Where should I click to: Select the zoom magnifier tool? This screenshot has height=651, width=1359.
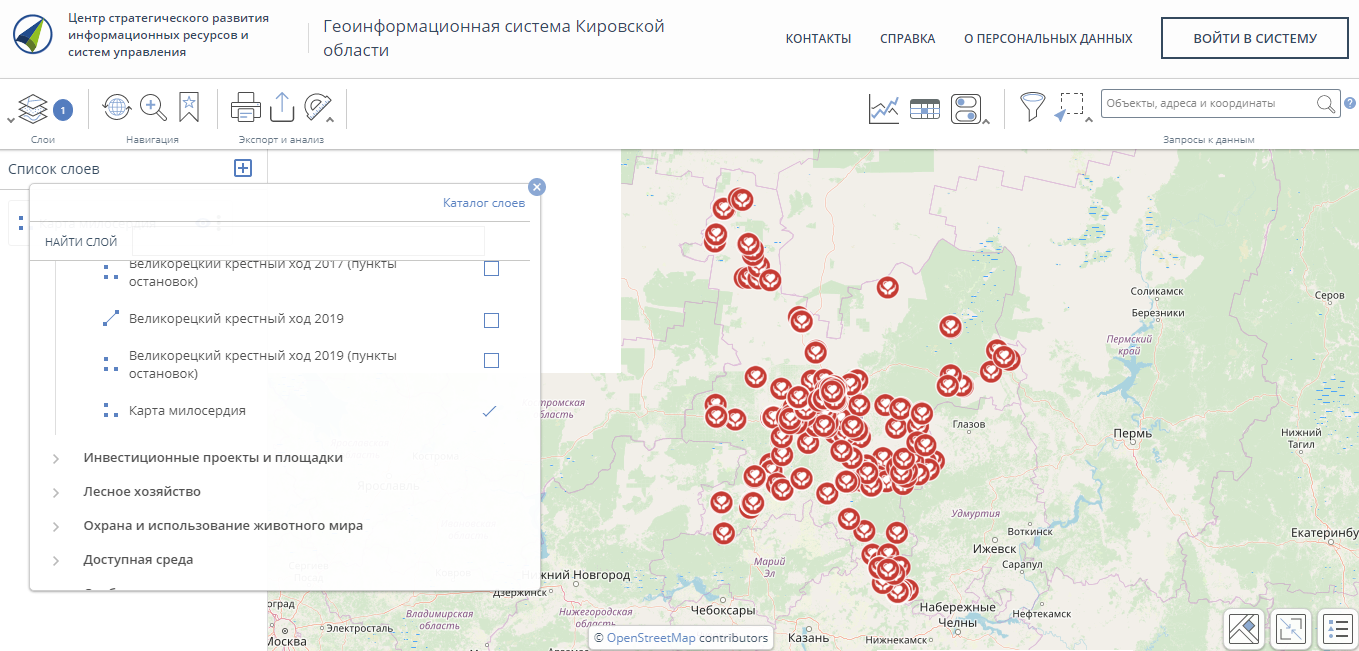point(150,106)
